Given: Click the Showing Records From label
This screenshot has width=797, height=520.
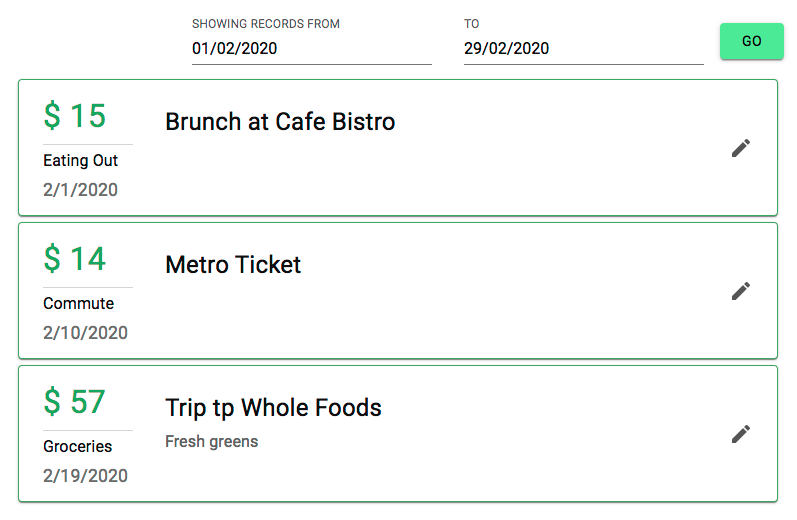Looking at the screenshot, I should click(x=265, y=24).
